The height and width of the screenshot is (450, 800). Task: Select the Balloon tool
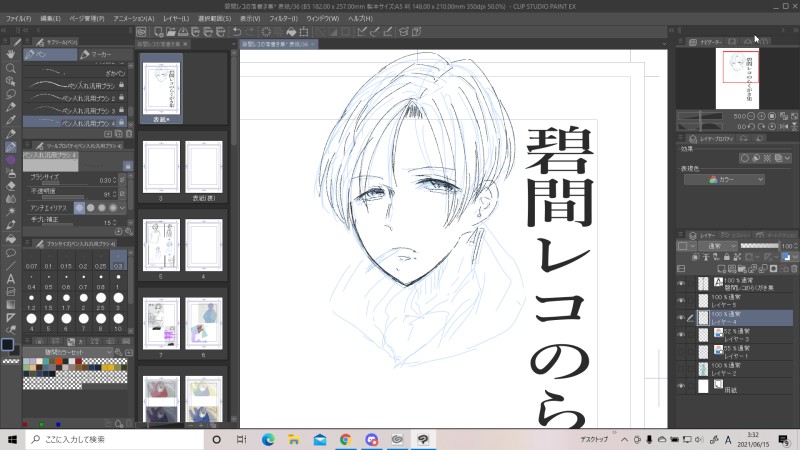pos(10,253)
